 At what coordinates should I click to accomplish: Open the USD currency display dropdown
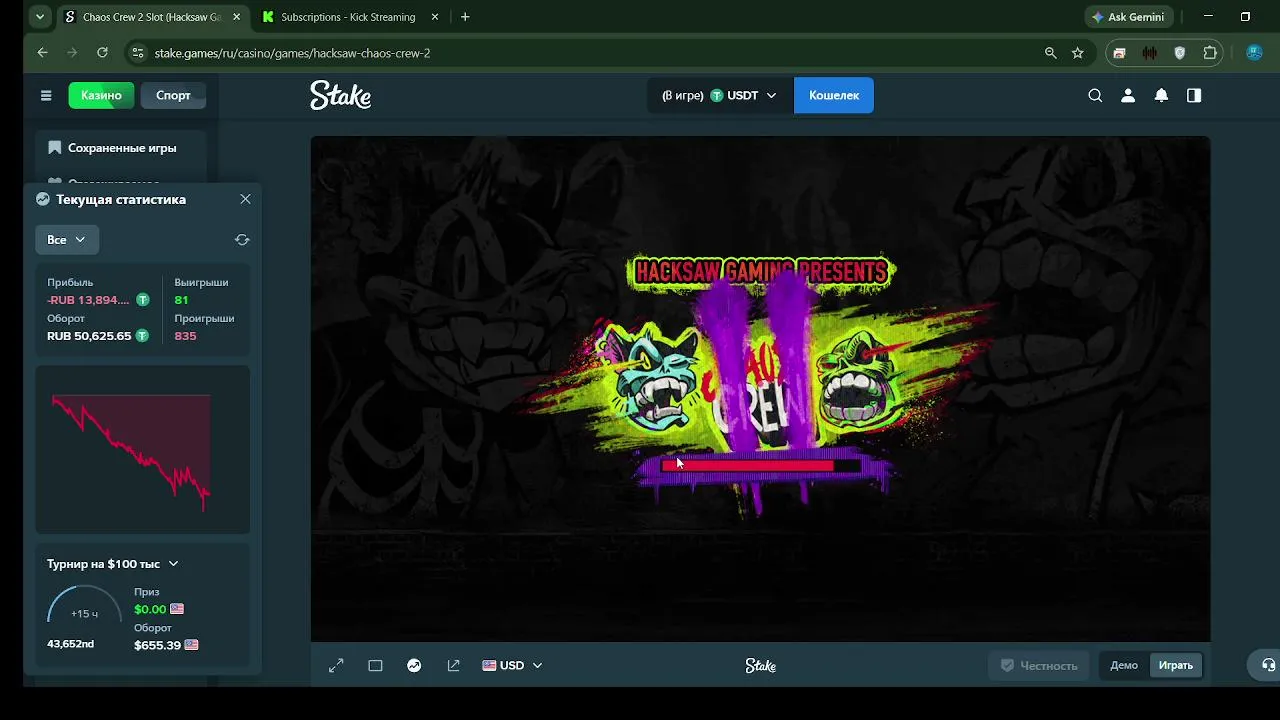click(512, 666)
